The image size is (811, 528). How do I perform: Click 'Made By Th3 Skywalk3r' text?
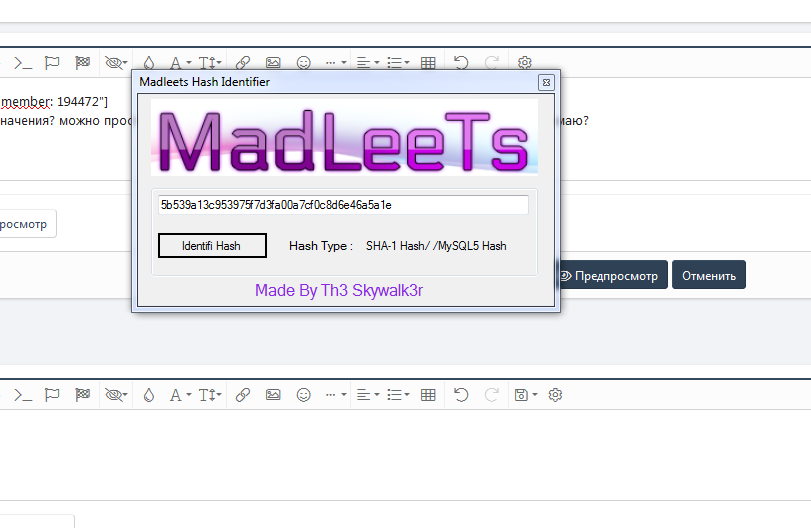[x=339, y=291]
